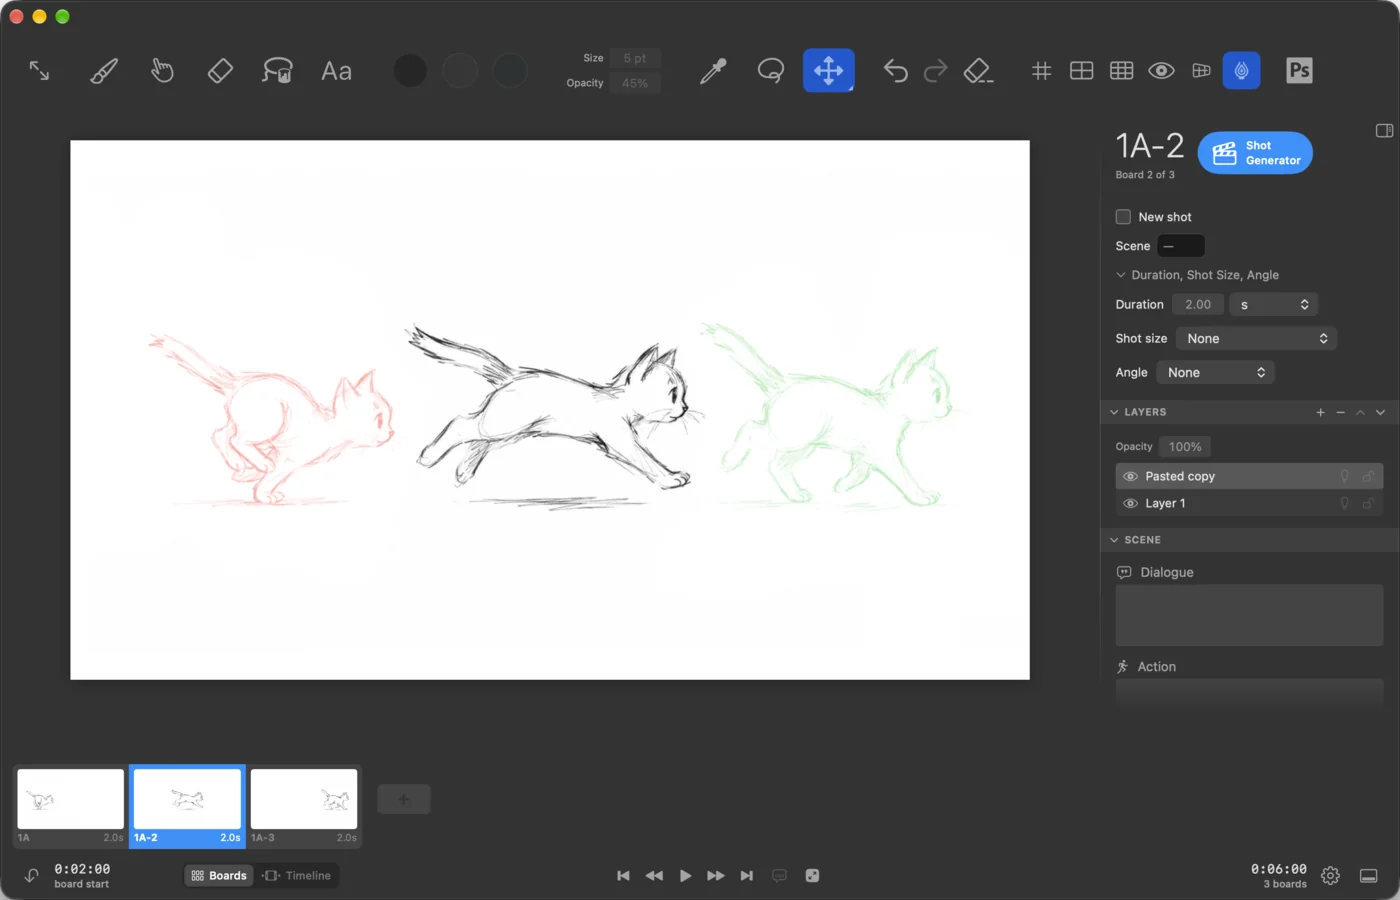Start playback with play button
Viewport: 1400px width, 900px height.
pyautogui.click(x=685, y=876)
